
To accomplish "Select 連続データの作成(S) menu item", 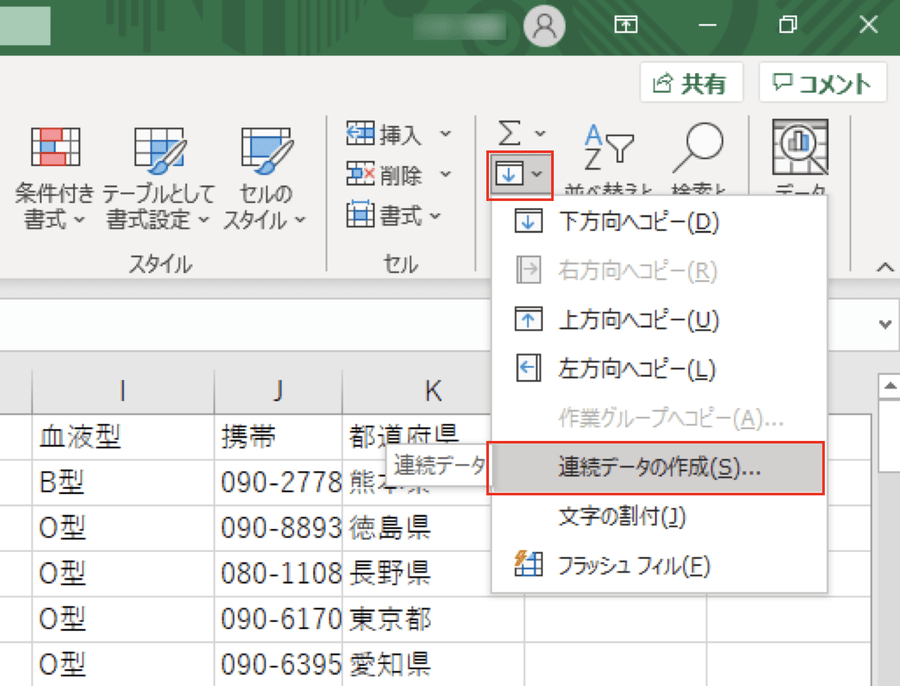I will click(659, 468).
